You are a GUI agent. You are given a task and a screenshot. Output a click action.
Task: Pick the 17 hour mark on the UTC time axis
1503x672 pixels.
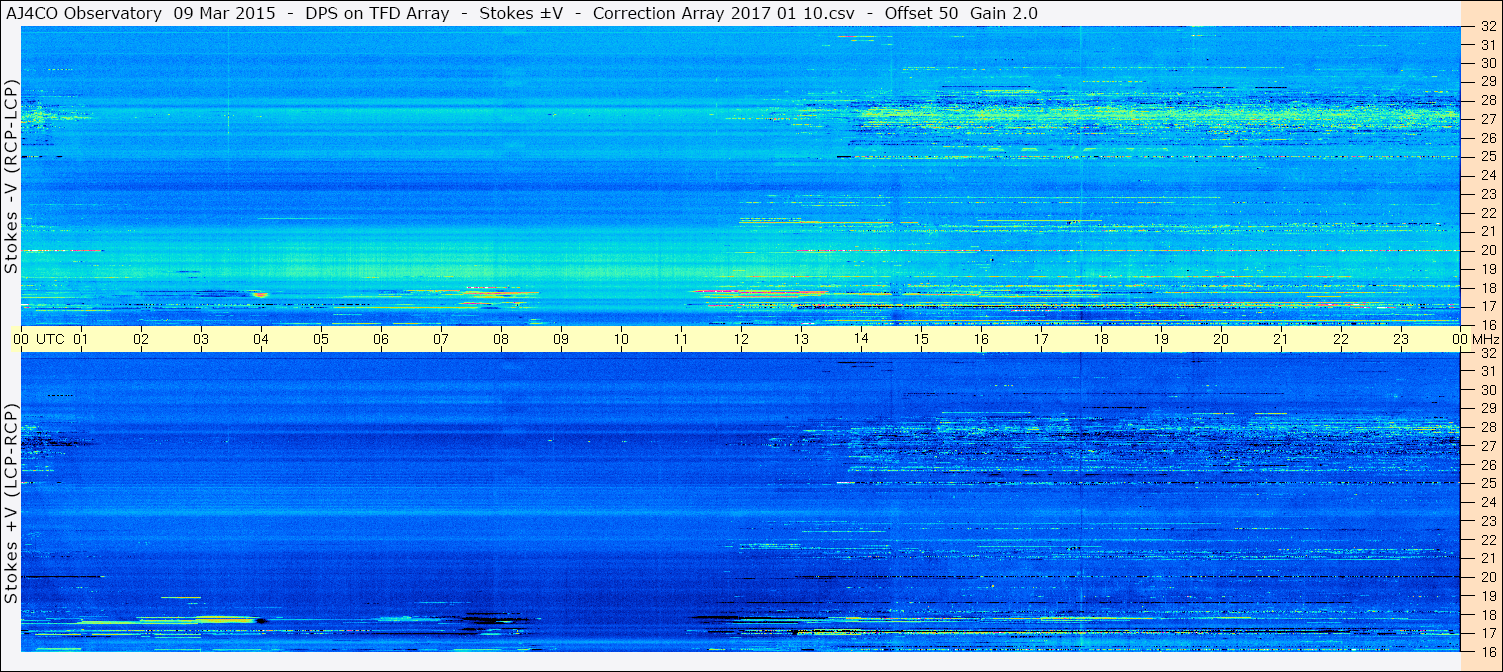[x=1041, y=339]
